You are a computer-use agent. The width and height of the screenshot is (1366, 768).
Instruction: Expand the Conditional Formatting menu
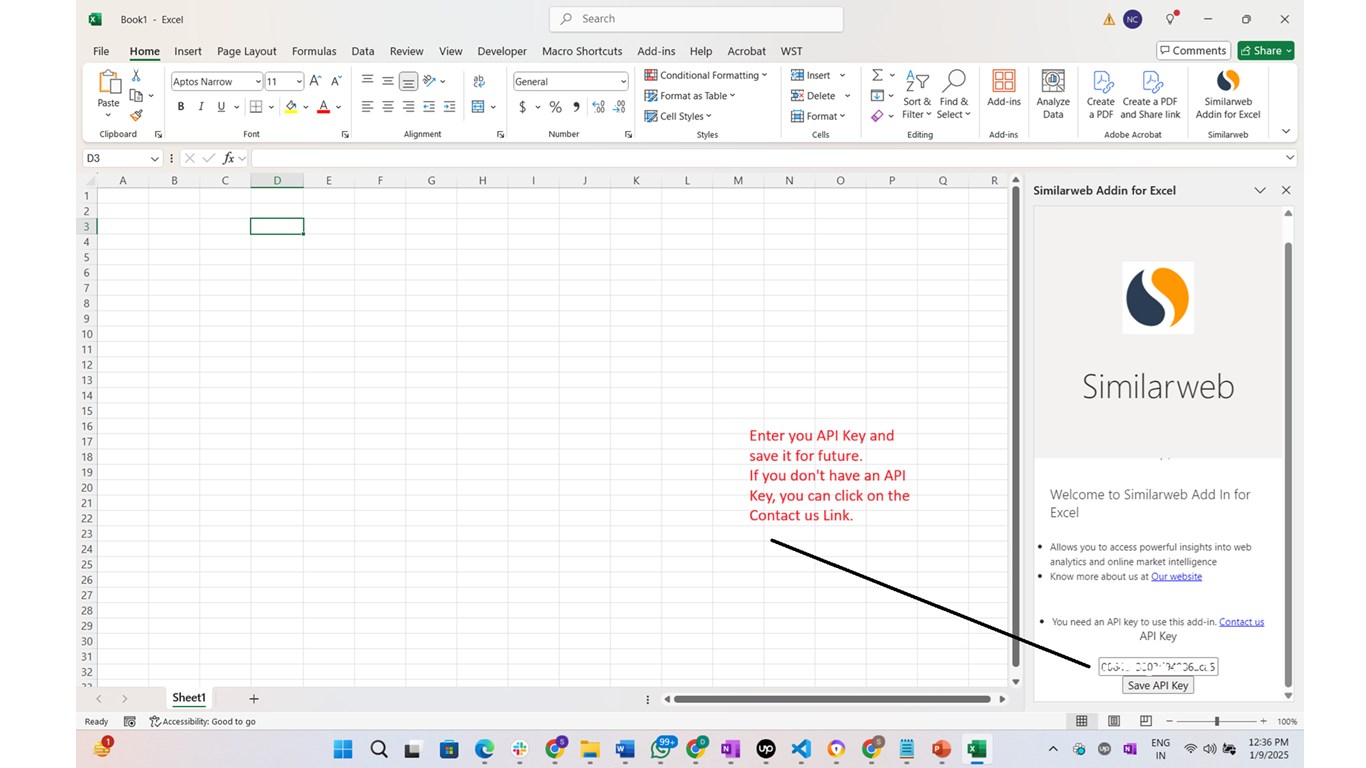point(706,75)
